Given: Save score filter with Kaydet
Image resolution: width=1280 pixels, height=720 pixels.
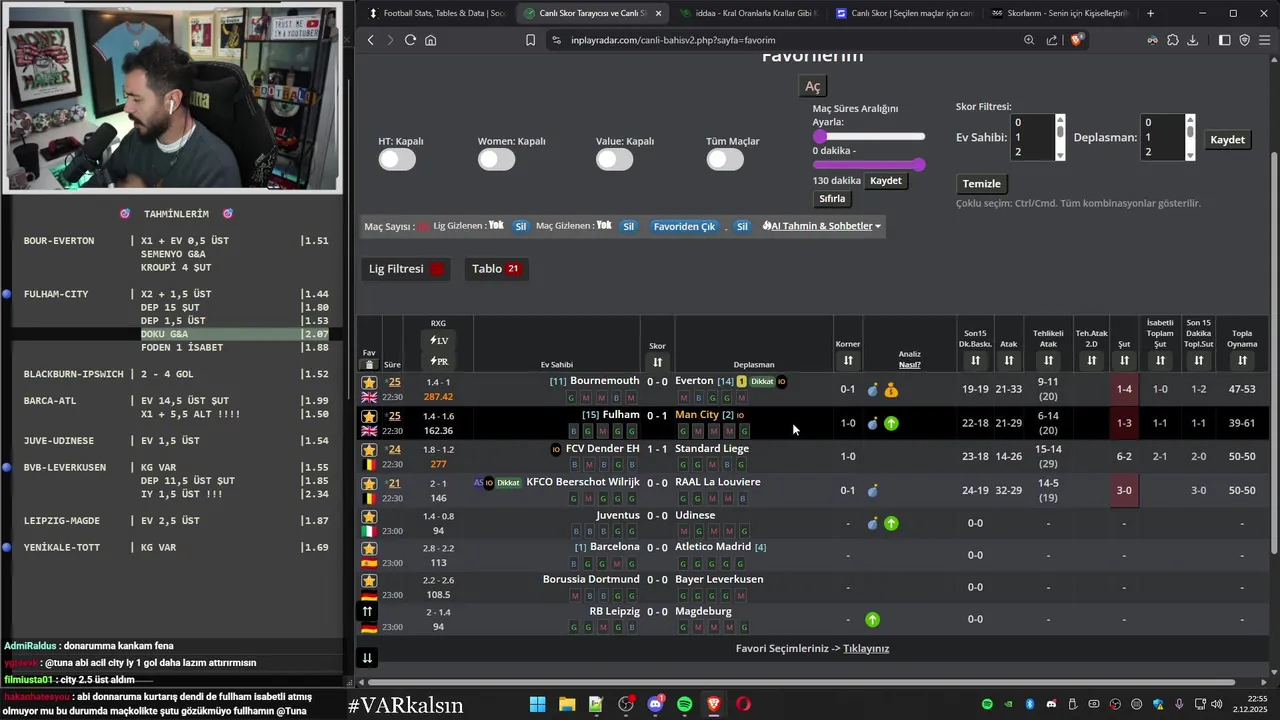Looking at the screenshot, I should 1227,140.
